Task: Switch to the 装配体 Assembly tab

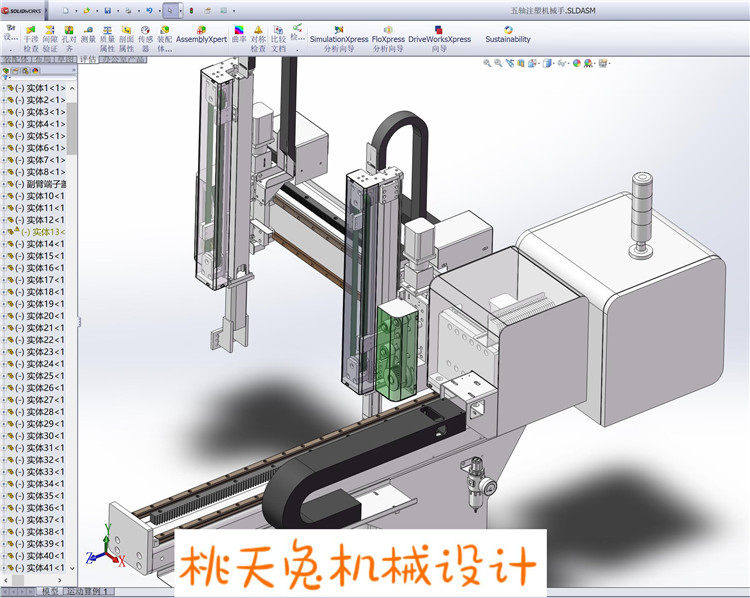Action: point(15,59)
